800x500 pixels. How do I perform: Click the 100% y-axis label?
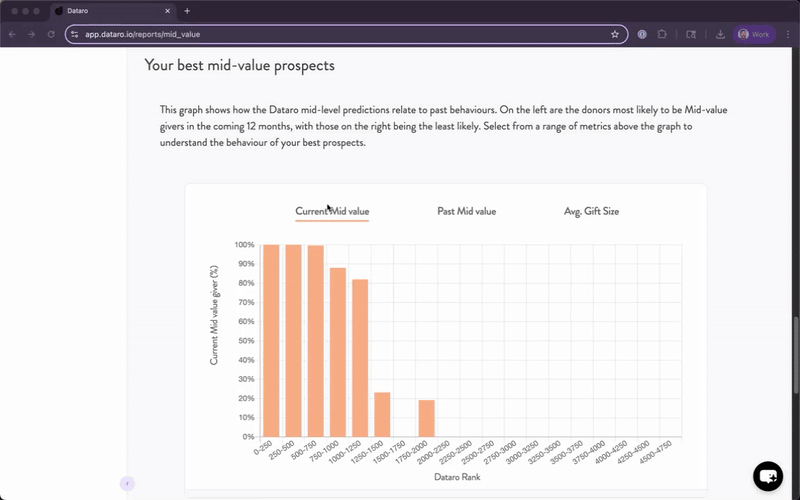coord(244,245)
